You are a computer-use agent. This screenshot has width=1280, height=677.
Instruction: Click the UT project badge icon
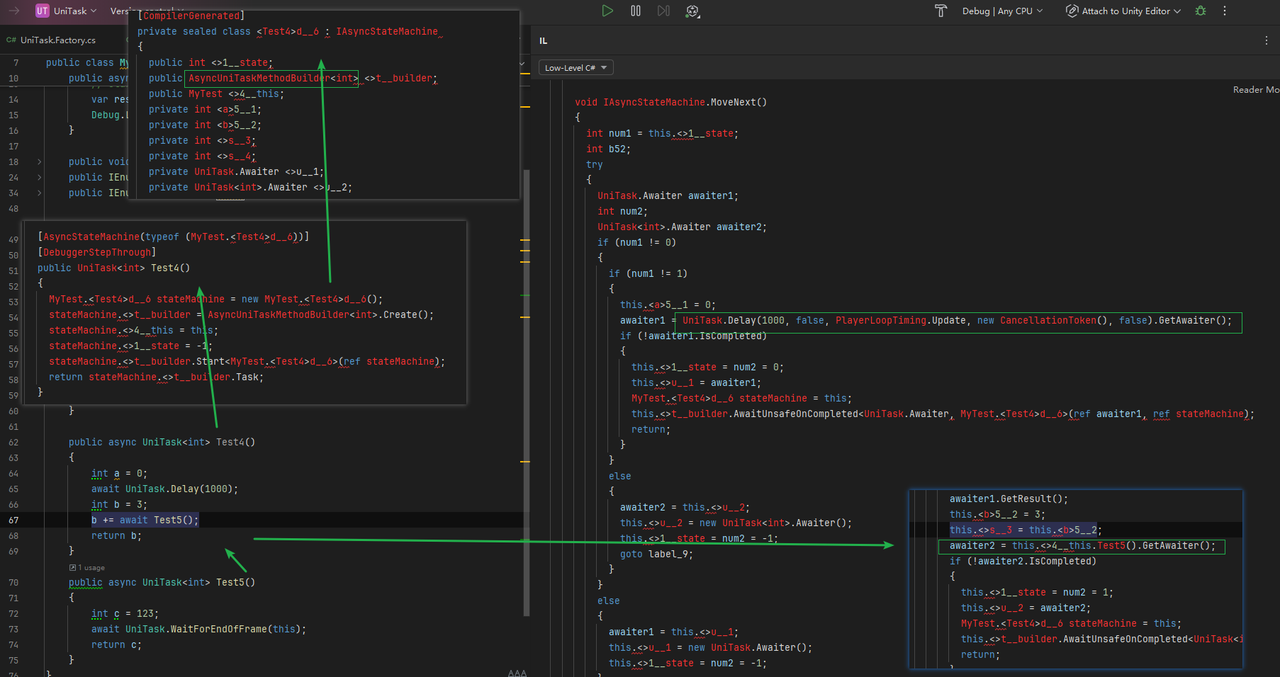tap(42, 11)
